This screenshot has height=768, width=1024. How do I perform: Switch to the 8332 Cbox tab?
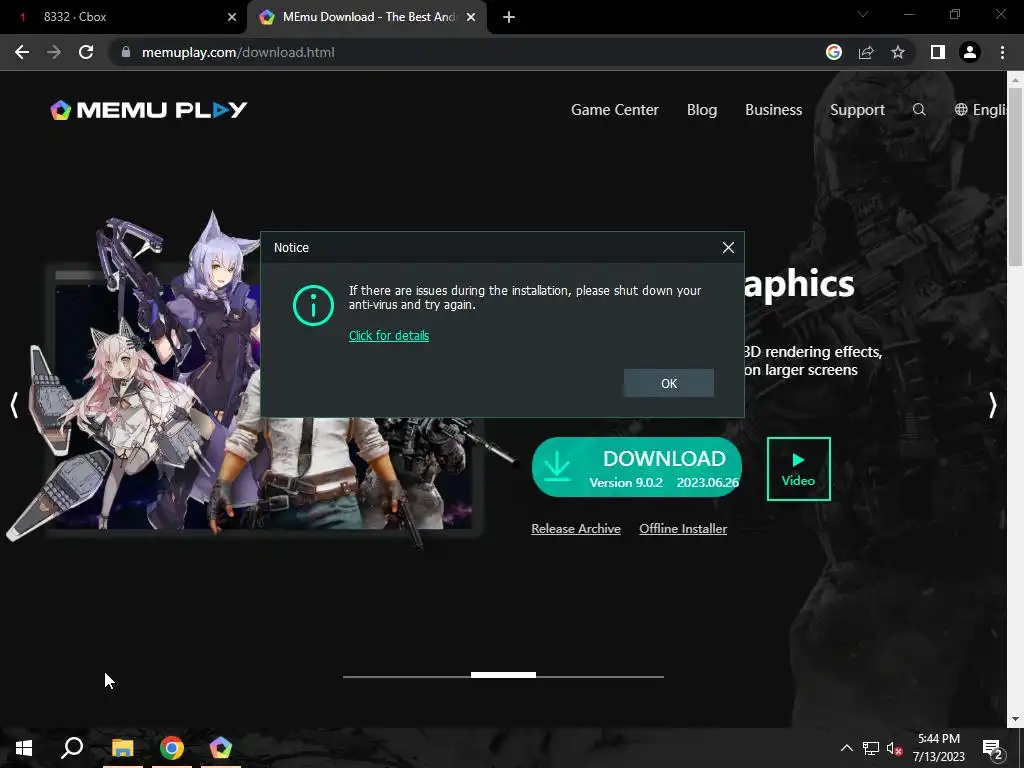[124, 17]
